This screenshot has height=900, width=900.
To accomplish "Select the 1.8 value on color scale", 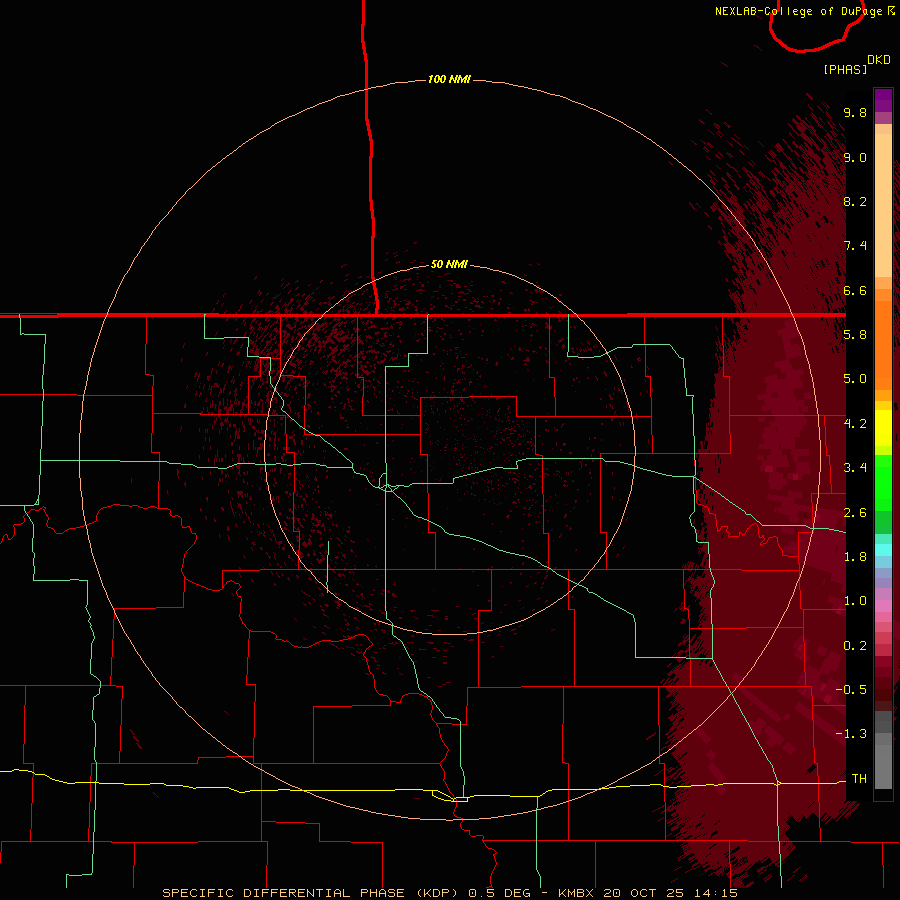I will (855, 557).
